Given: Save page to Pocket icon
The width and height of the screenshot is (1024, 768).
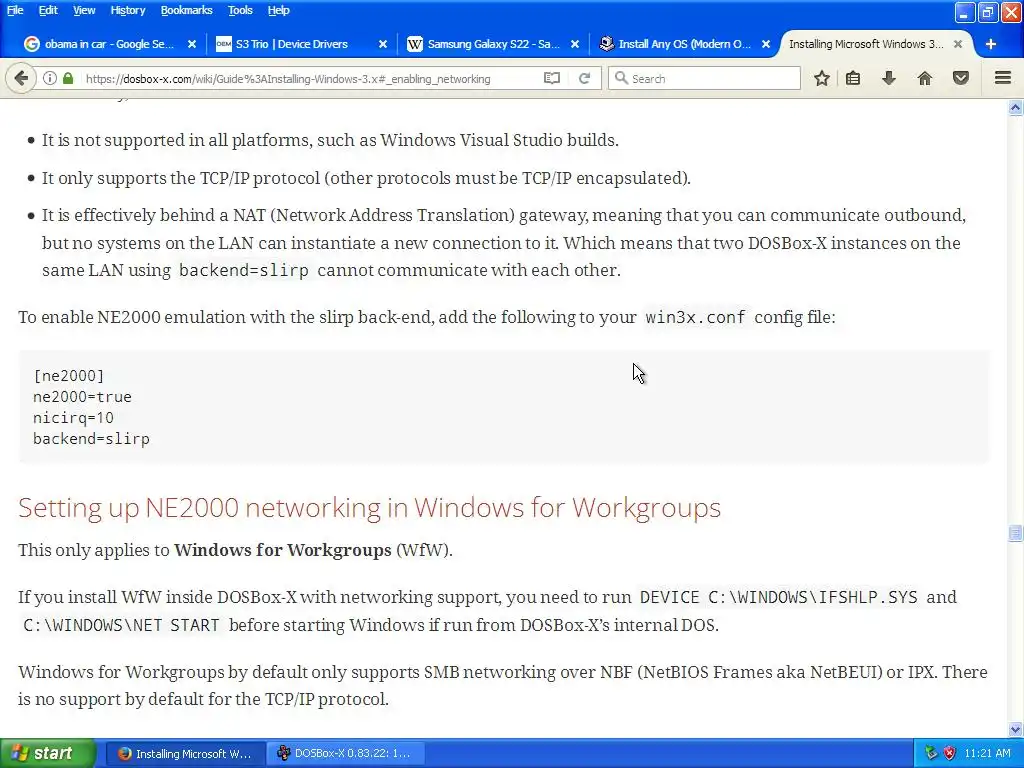Looking at the screenshot, I should click(961, 78).
